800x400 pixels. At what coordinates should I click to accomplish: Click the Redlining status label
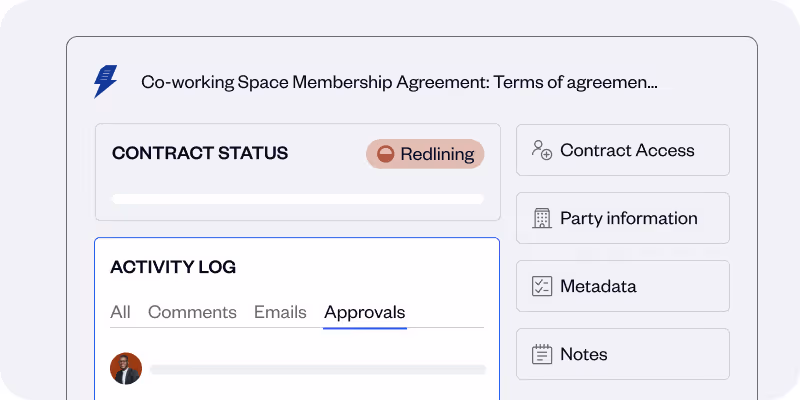point(435,154)
